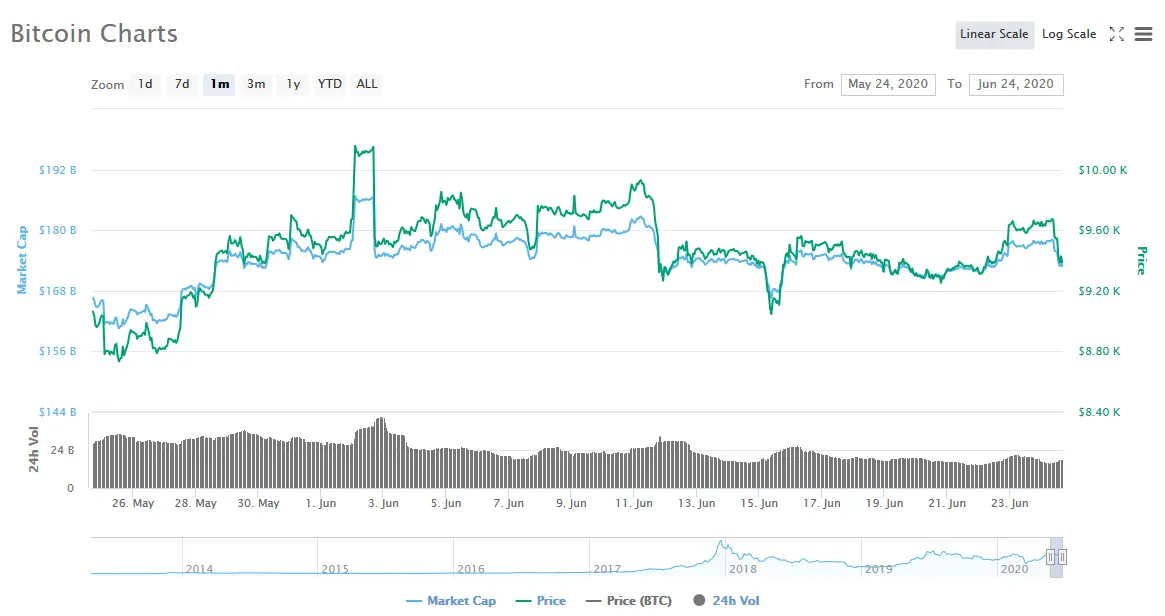Screen dimensions: 1165x616
Task: Set zoom to 1d
Action: [x=145, y=84]
